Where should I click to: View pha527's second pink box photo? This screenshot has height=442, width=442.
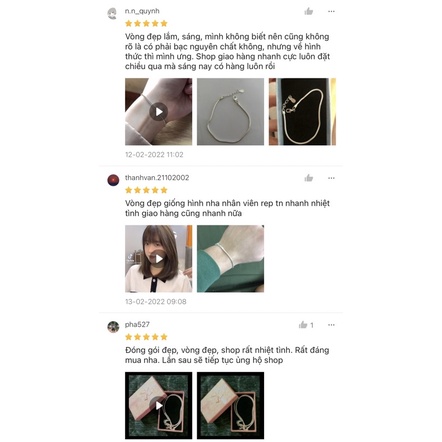tap(230, 405)
